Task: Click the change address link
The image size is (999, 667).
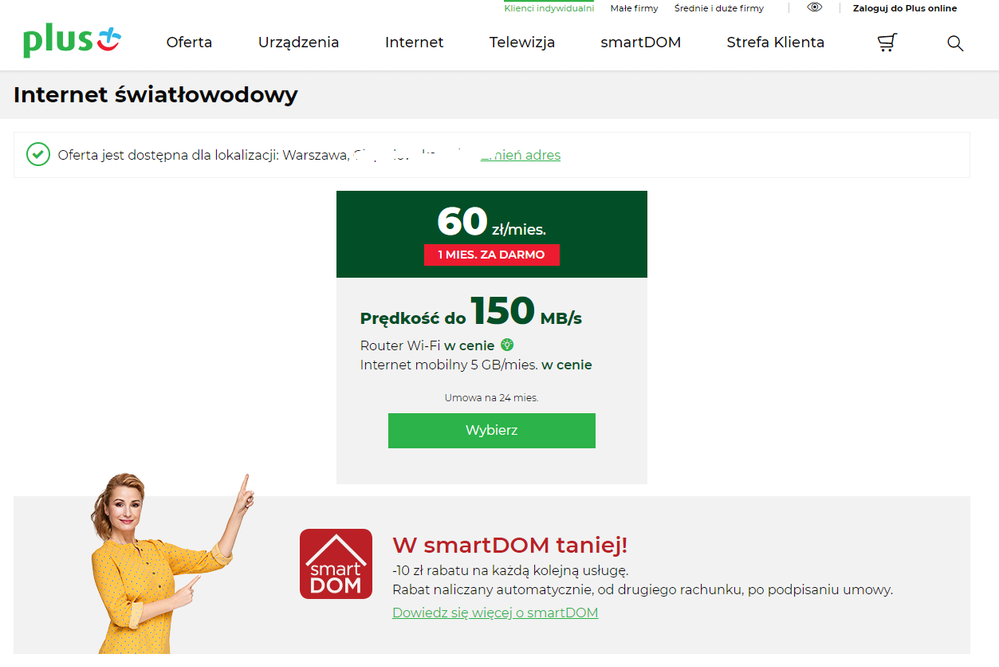Action: click(x=521, y=155)
